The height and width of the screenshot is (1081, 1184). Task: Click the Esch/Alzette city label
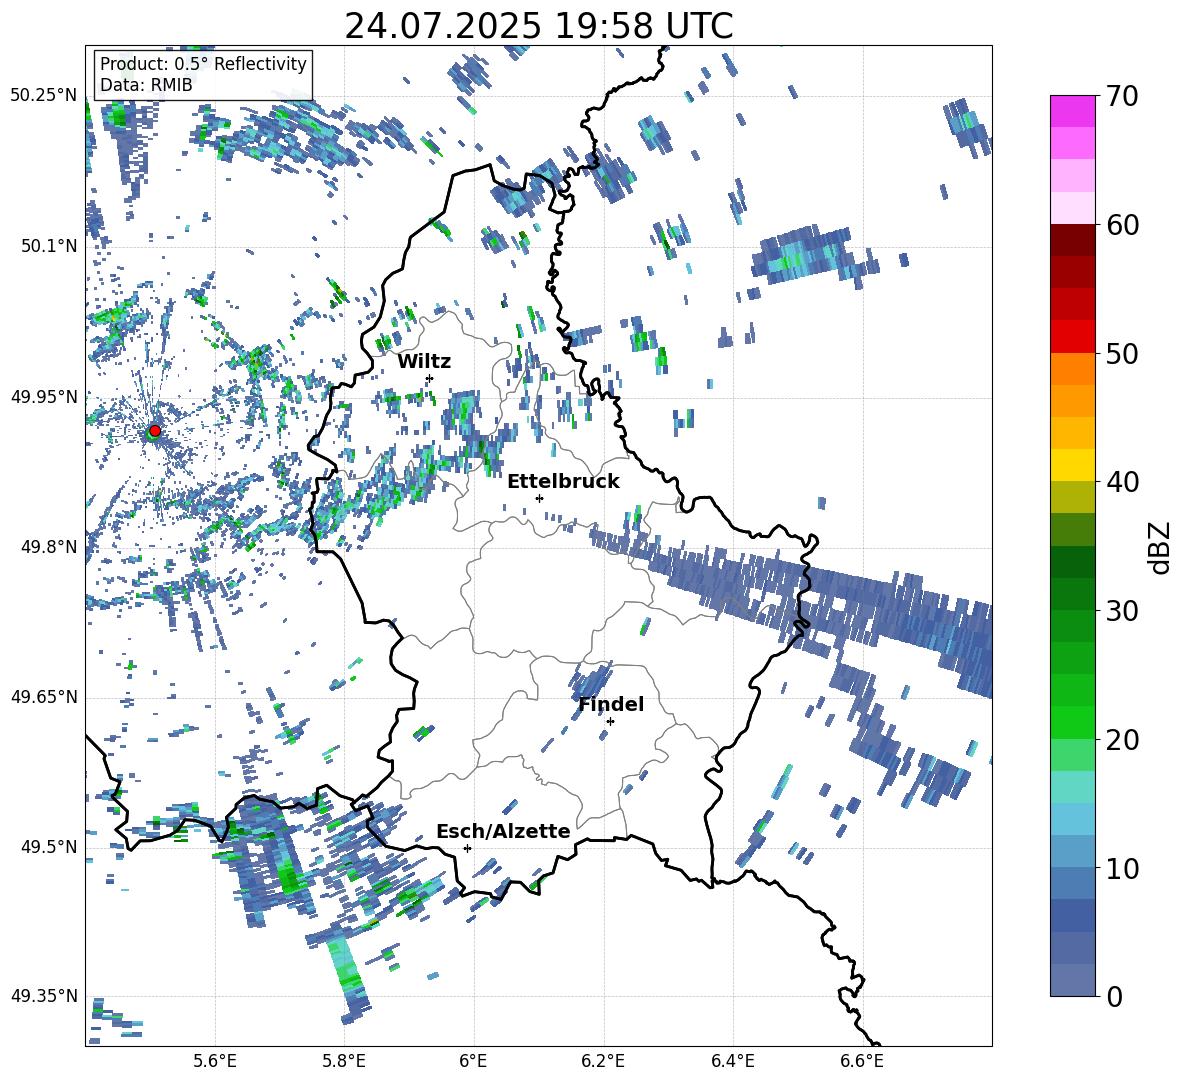503,831
